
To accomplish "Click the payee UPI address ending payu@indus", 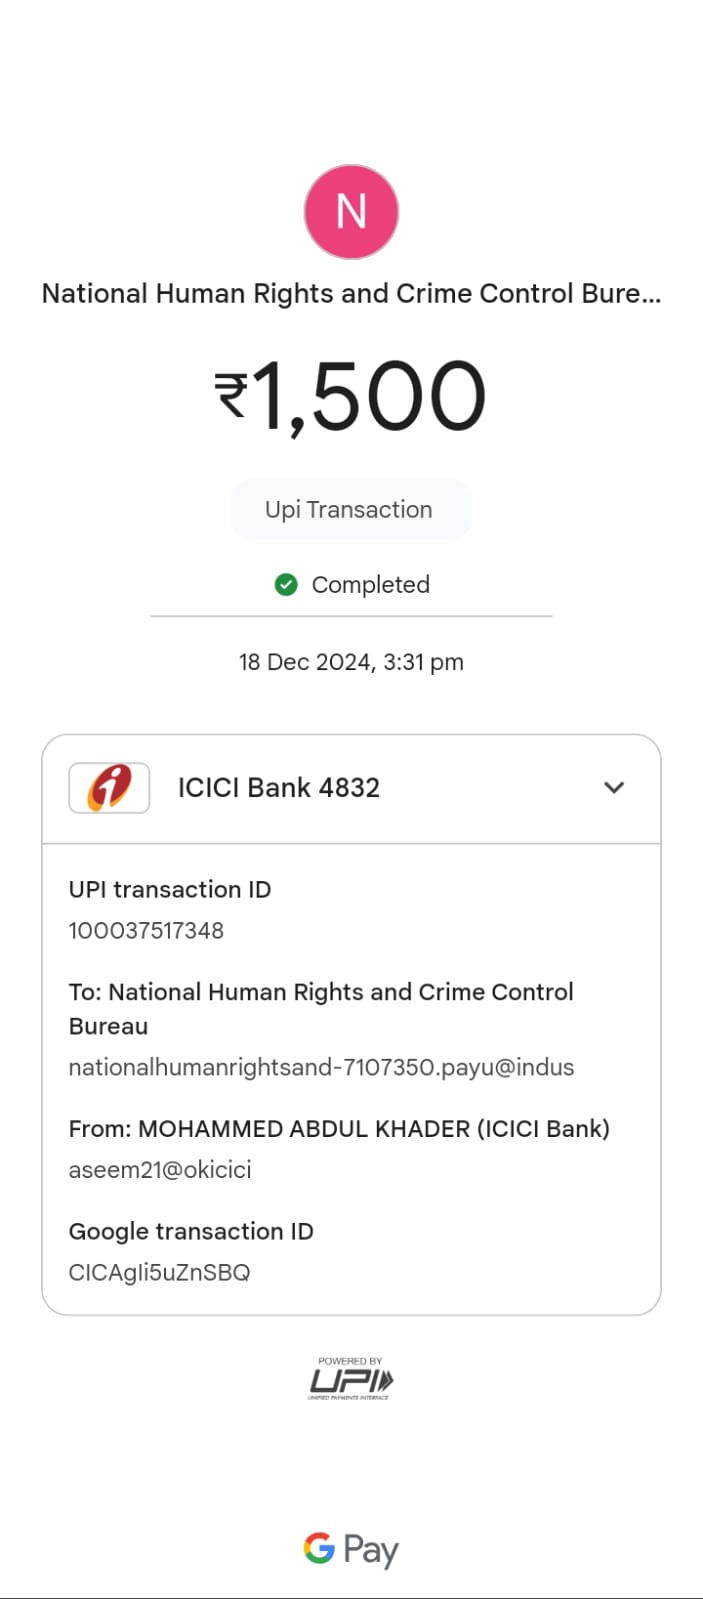I will pos(321,1067).
